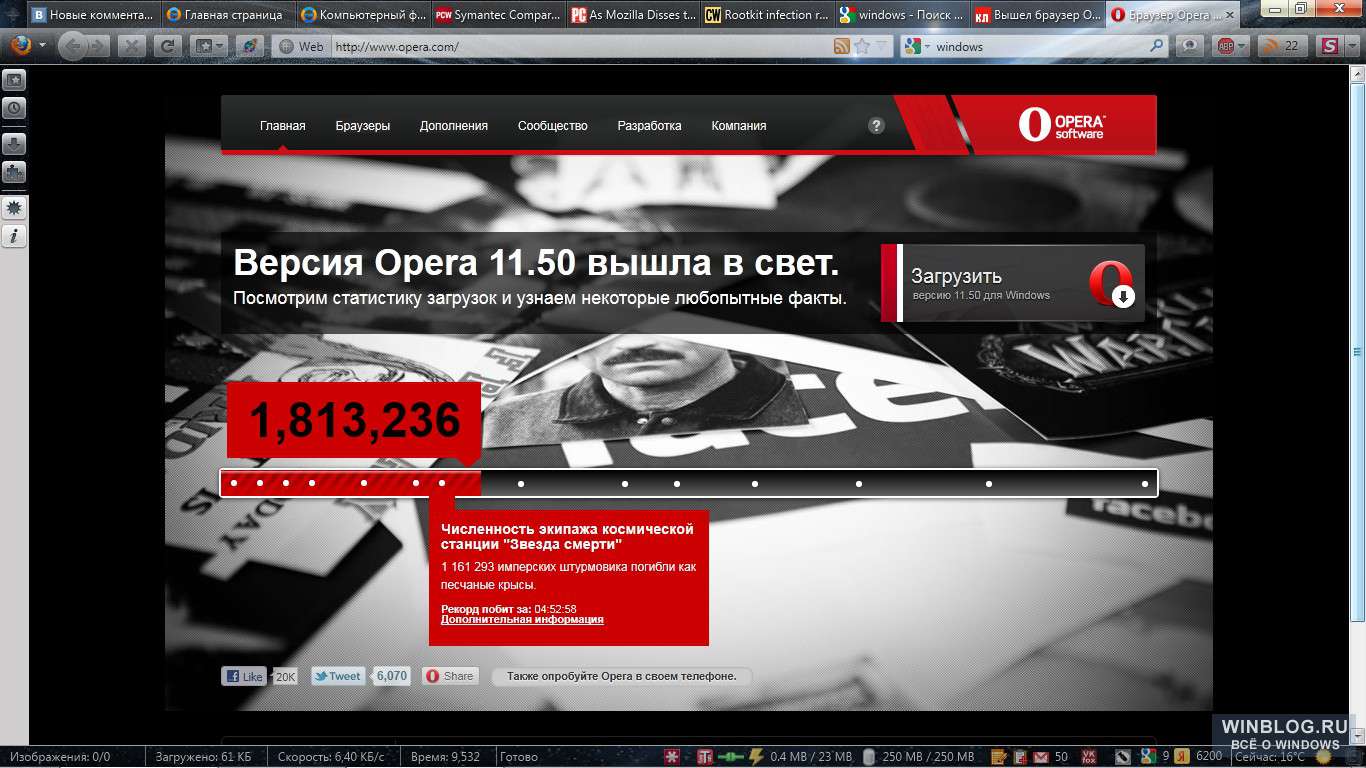Click the Adblock Plus ABP icon
This screenshot has width=1366, height=768.
tap(1224, 46)
